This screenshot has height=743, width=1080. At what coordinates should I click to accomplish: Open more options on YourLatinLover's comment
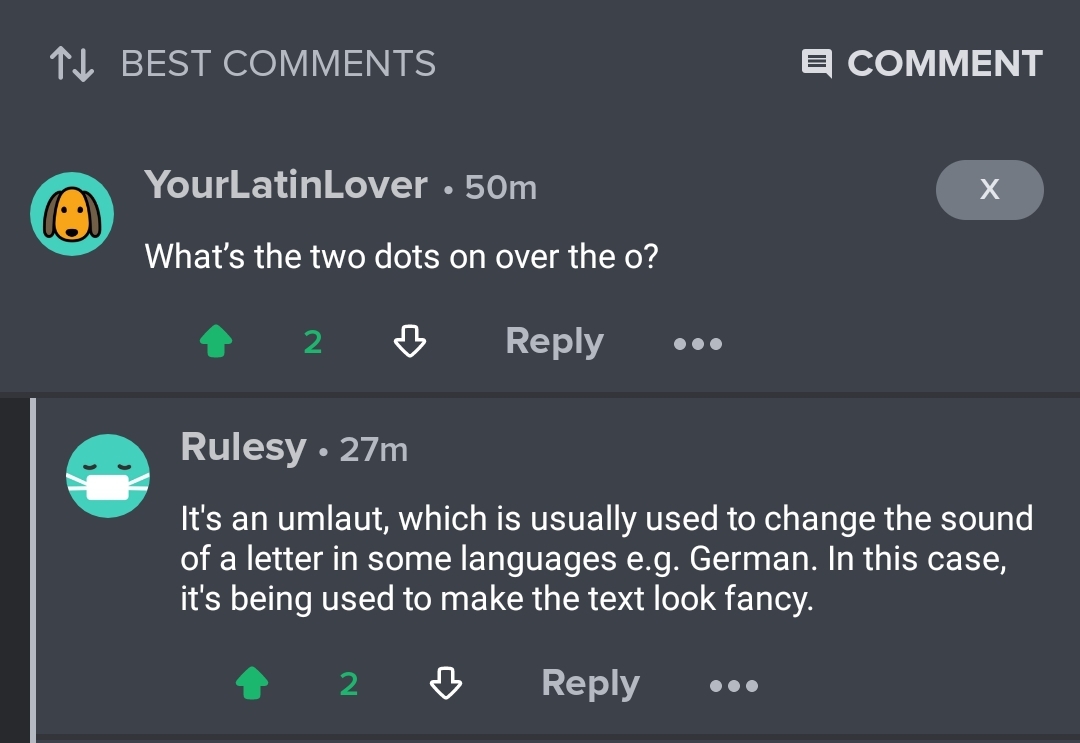tap(698, 344)
